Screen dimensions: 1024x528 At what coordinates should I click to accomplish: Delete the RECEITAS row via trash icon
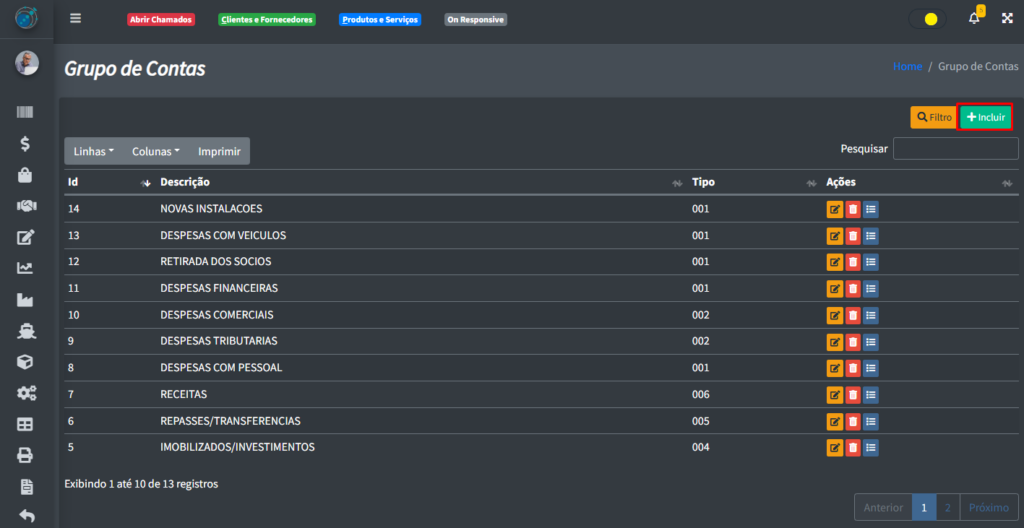coord(852,394)
